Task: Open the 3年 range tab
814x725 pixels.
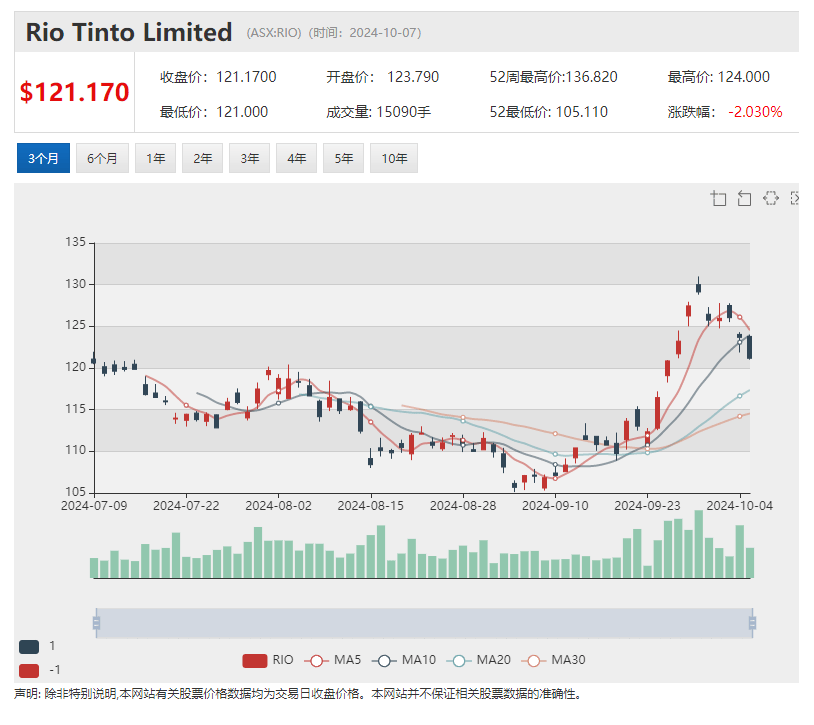Action: coord(249,158)
